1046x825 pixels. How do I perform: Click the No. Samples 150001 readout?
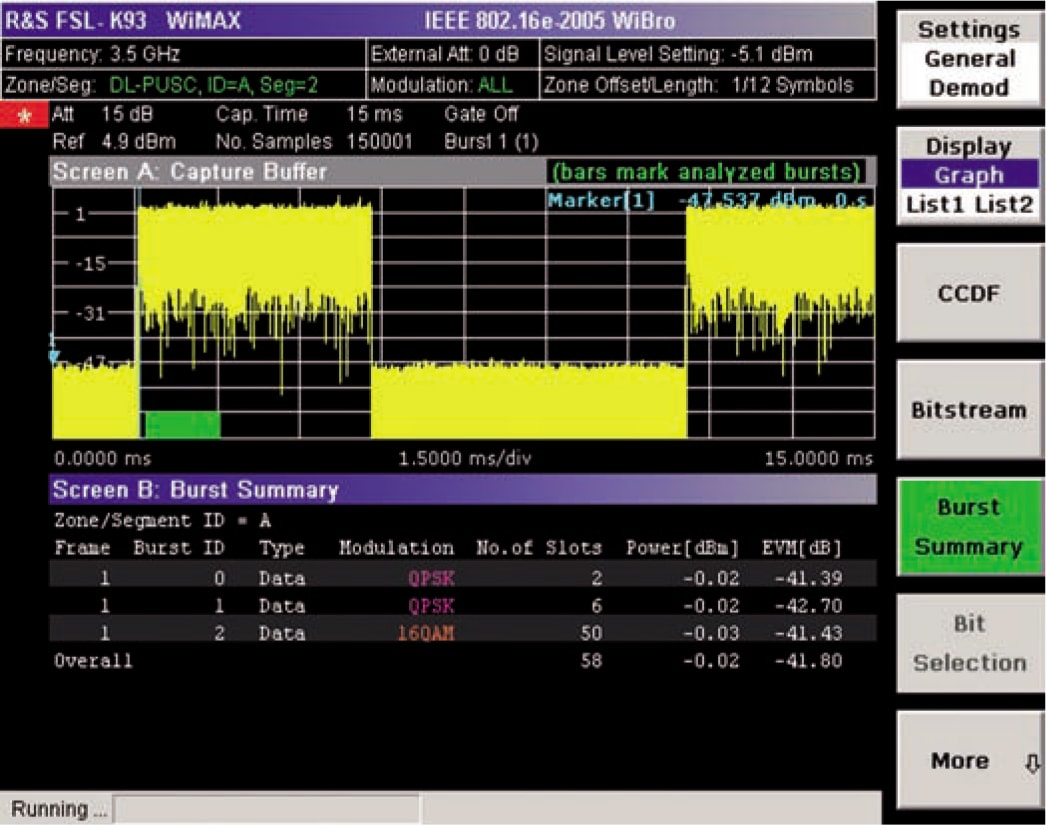click(x=314, y=142)
